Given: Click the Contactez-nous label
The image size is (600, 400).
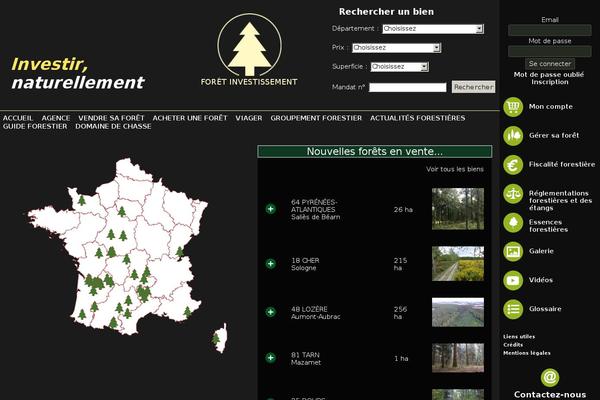Looking at the screenshot, I should pyautogui.click(x=550, y=395).
